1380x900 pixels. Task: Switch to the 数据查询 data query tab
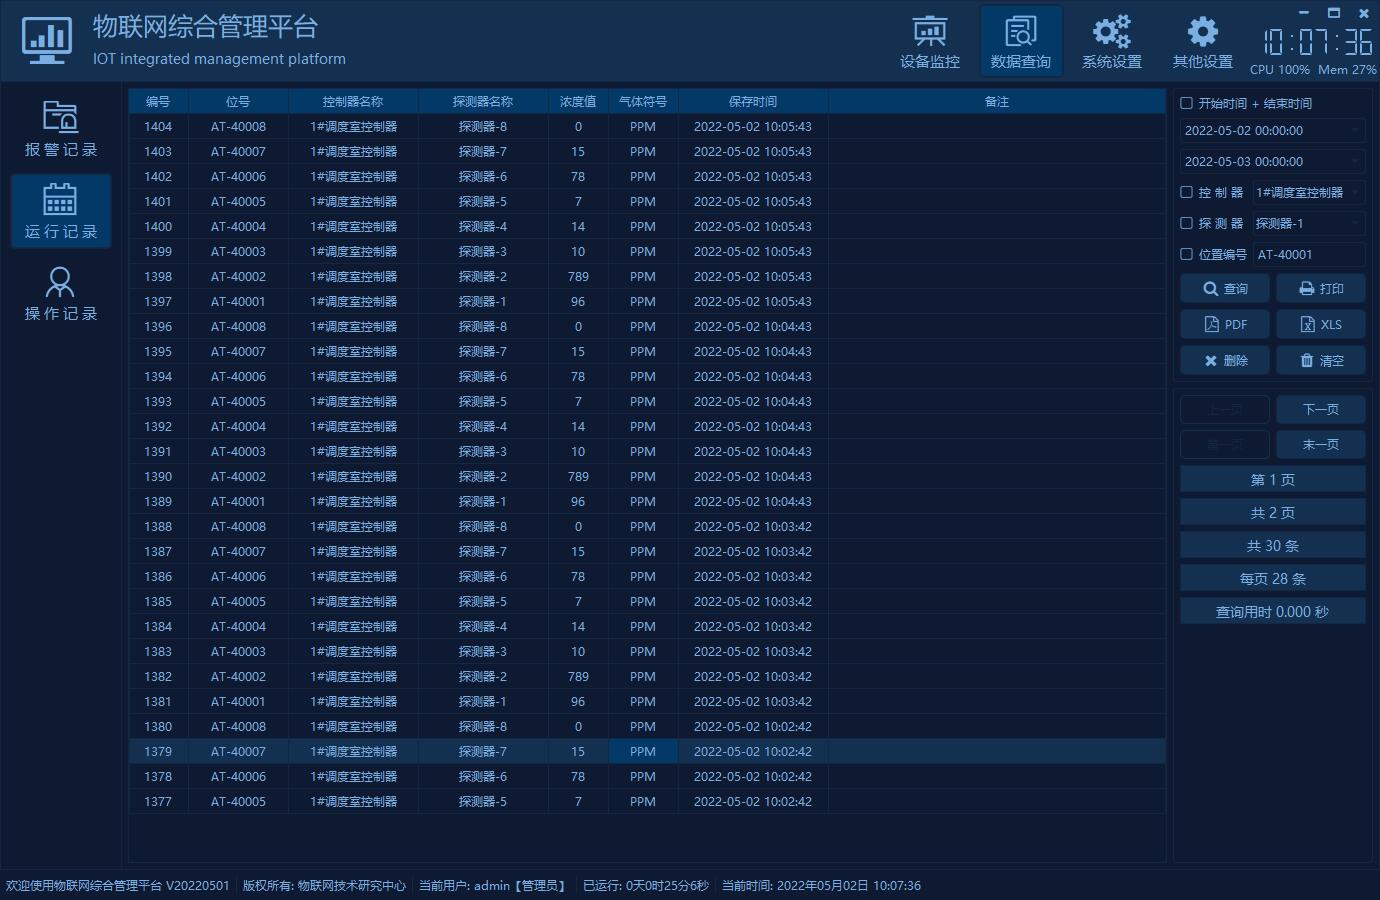point(1020,42)
